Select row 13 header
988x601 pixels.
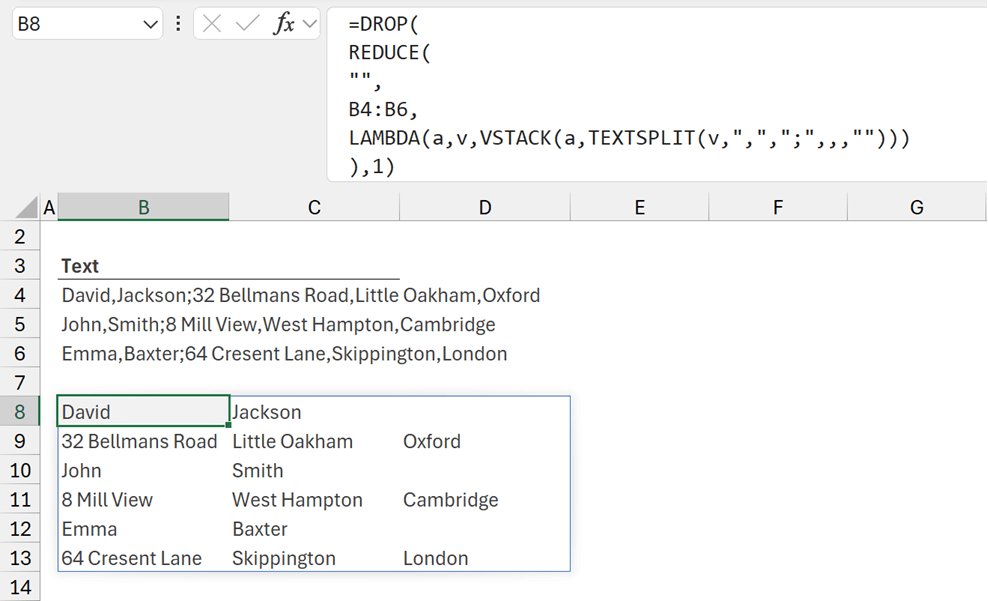(x=20, y=558)
